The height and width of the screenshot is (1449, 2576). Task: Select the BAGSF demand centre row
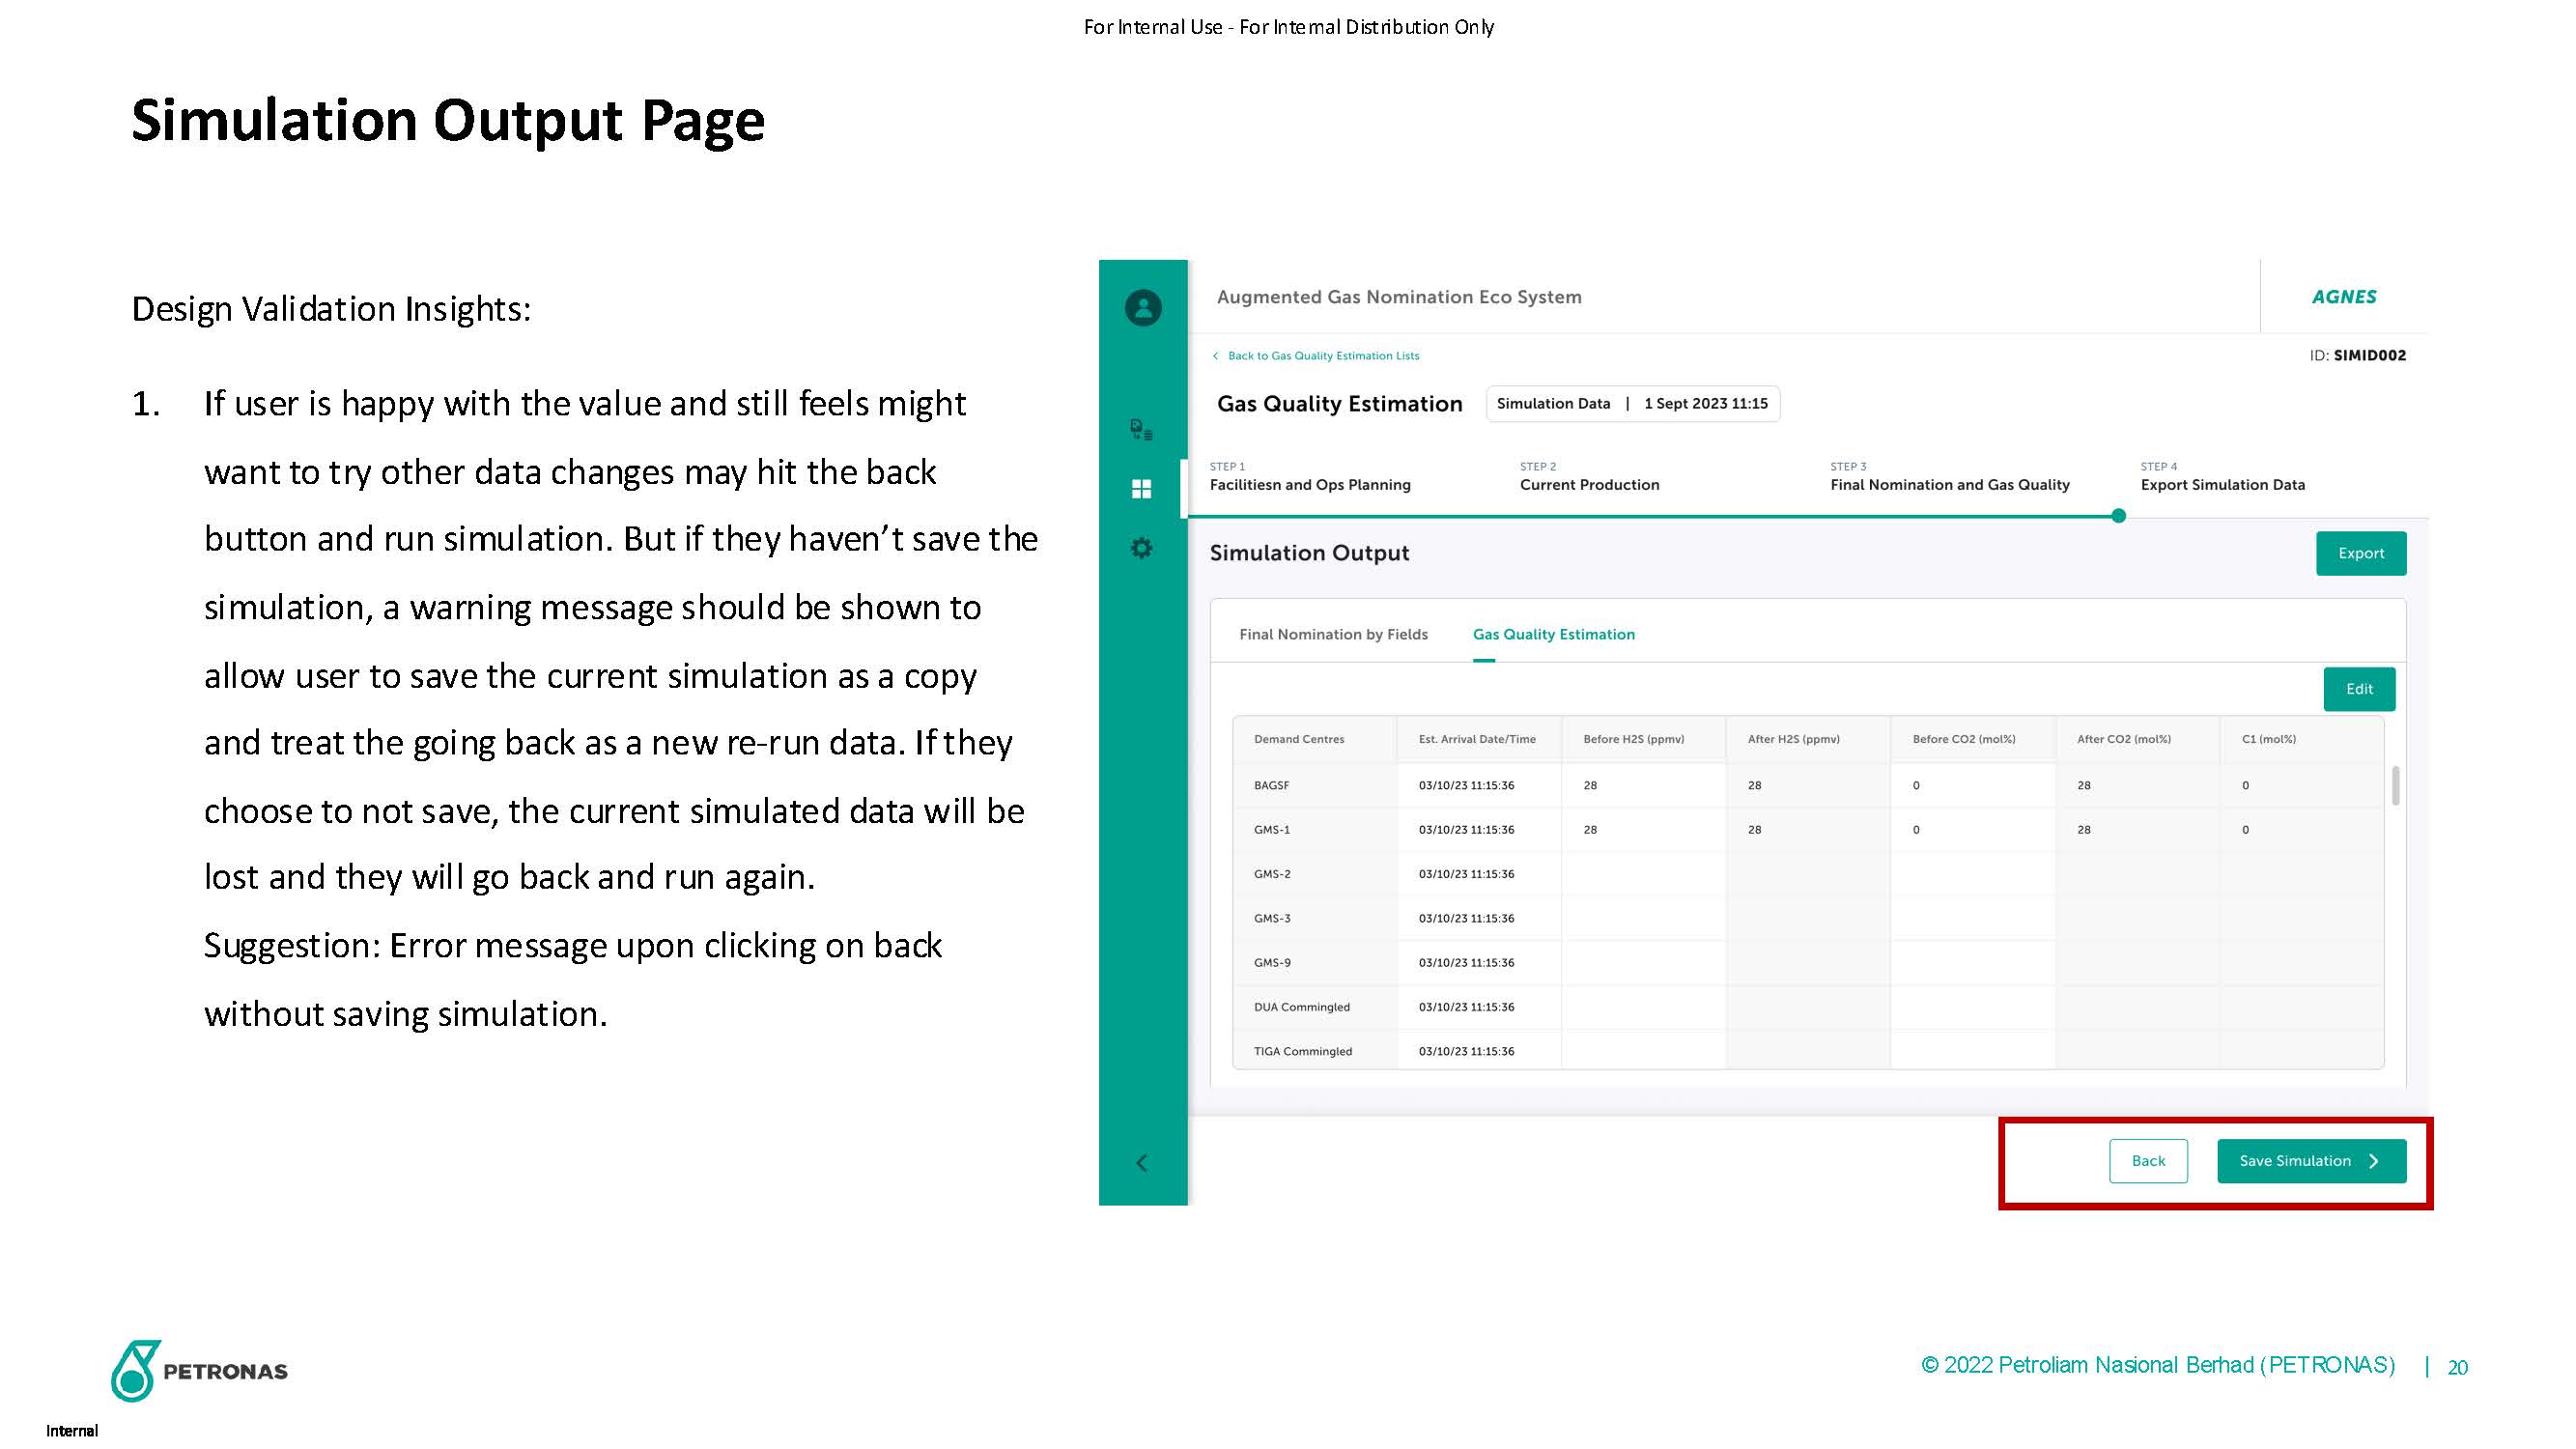(1272, 786)
